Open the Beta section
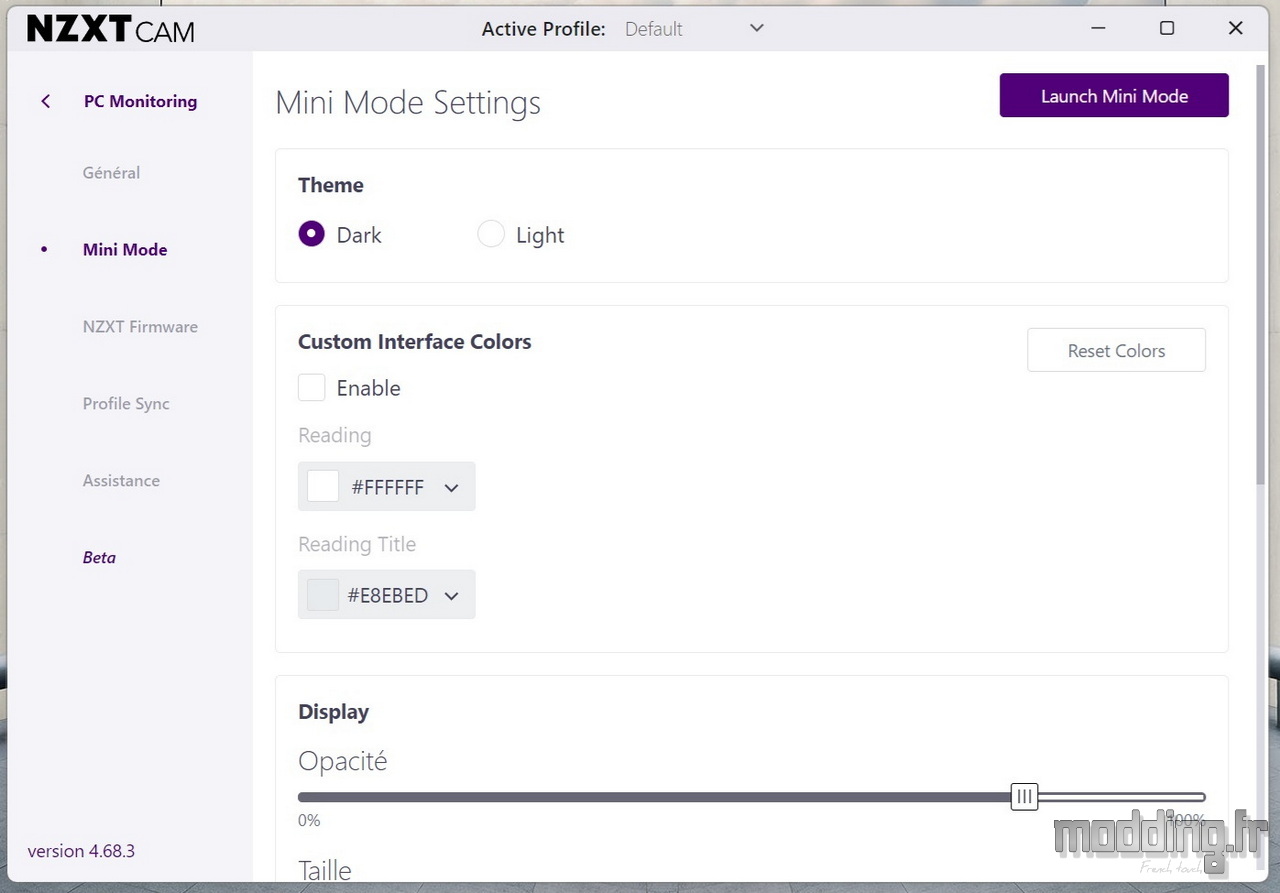Screen dimensions: 1280x893 pos(99,558)
